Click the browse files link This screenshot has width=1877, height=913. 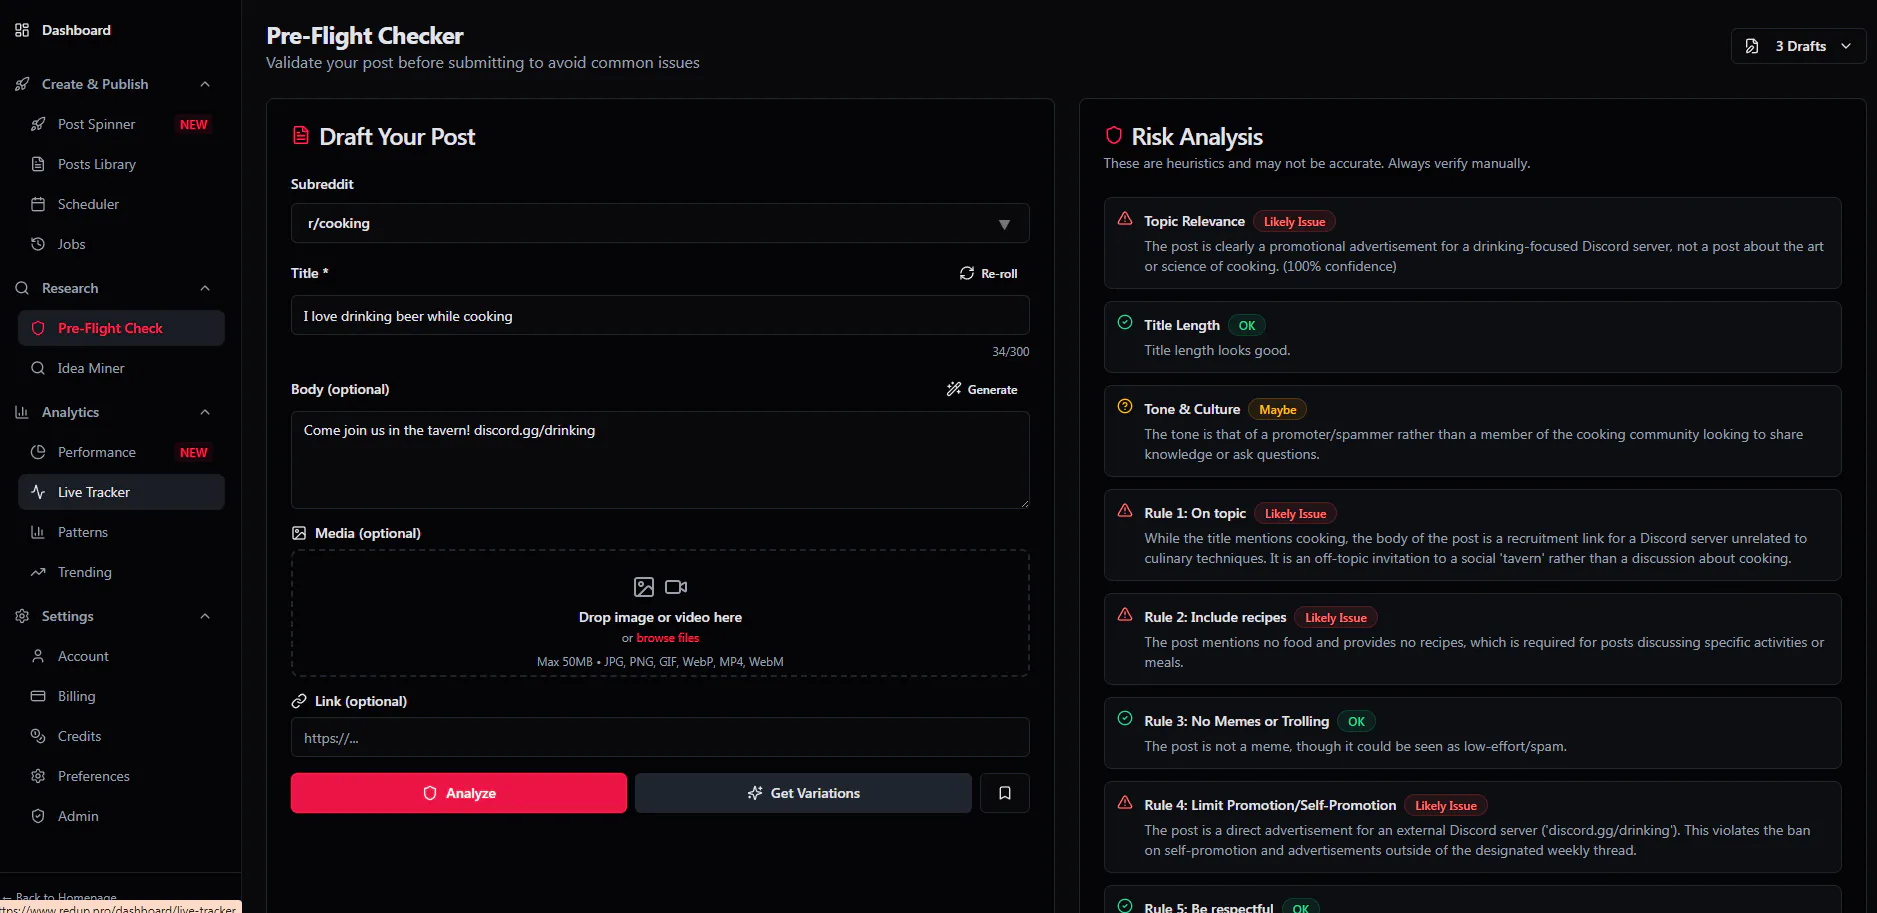coord(668,638)
